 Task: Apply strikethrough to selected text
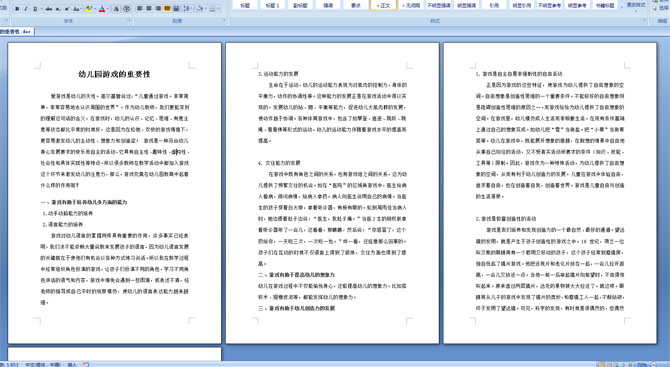(x=49, y=9)
